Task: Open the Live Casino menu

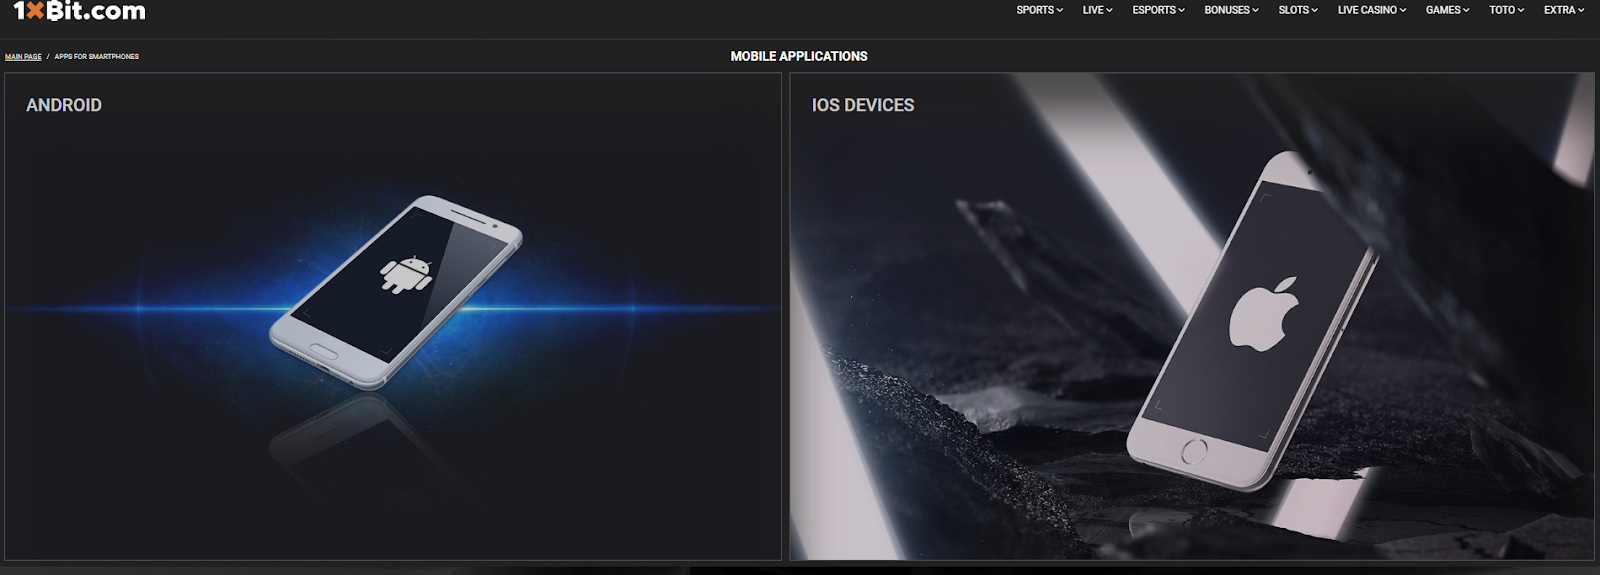Action: coord(1372,10)
